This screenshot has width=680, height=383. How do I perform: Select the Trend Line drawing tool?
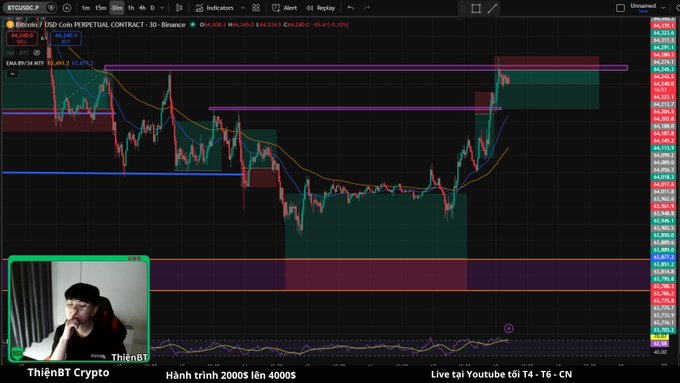pyautogui.click(x=492, y=9)
